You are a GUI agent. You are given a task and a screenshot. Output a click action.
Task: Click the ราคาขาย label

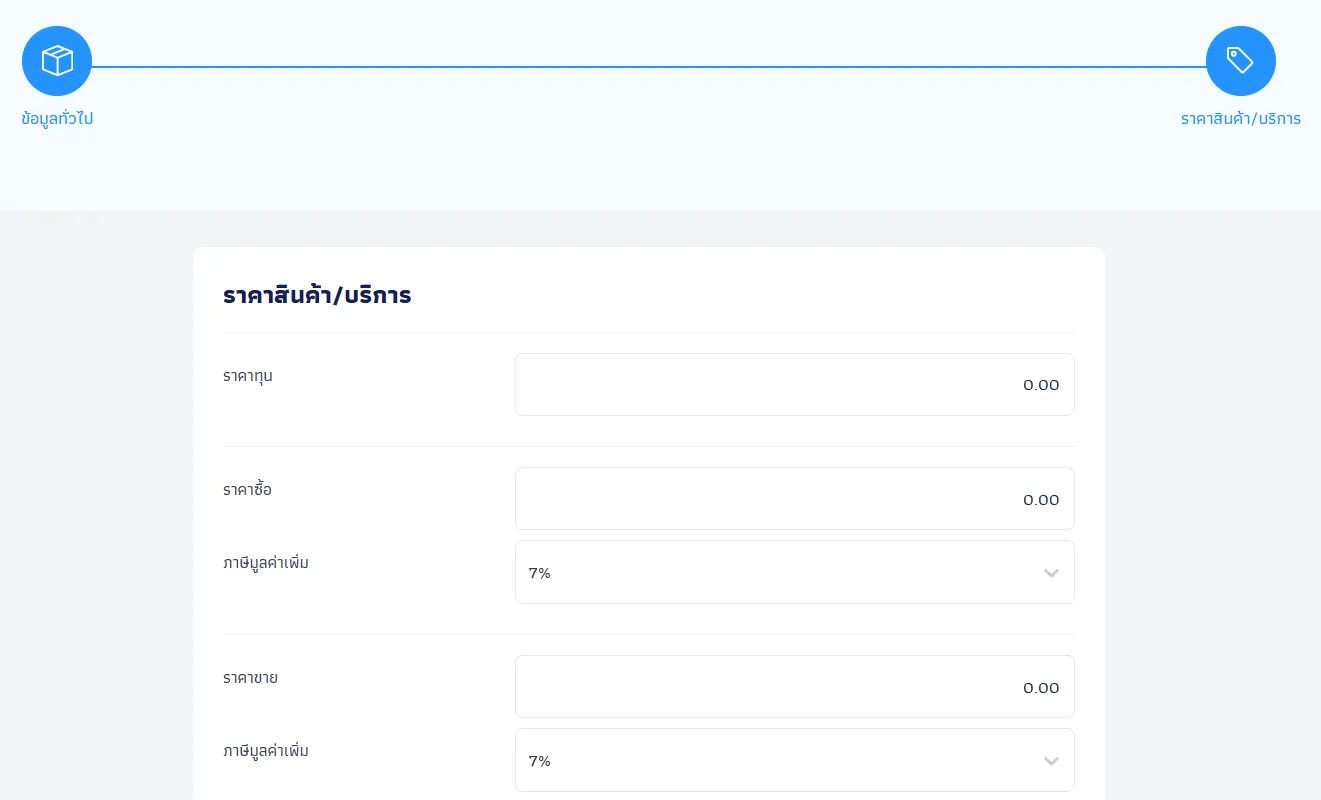(x=250, y=677)
